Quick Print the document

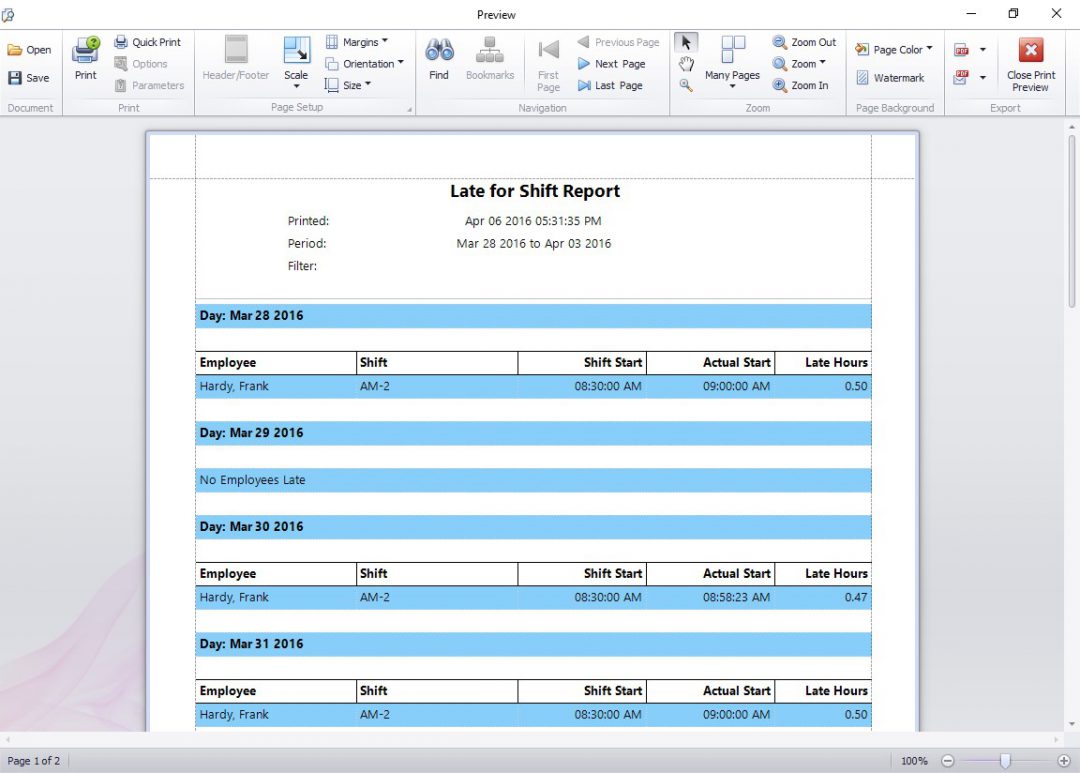point(148,41)
